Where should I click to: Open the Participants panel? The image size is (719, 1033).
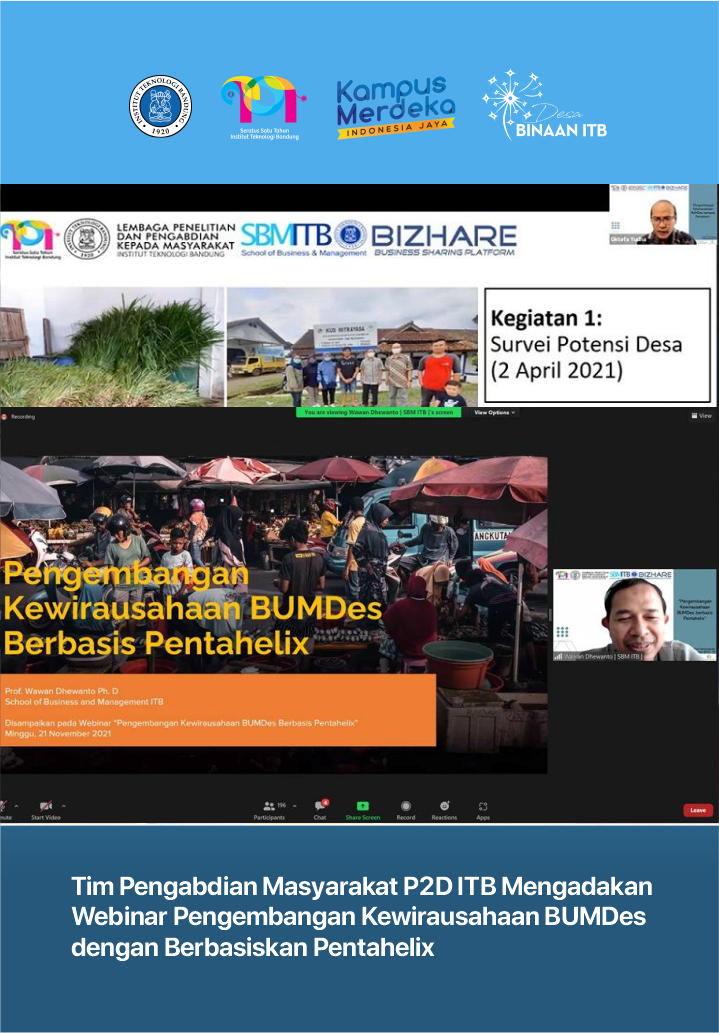pos(268,806)
